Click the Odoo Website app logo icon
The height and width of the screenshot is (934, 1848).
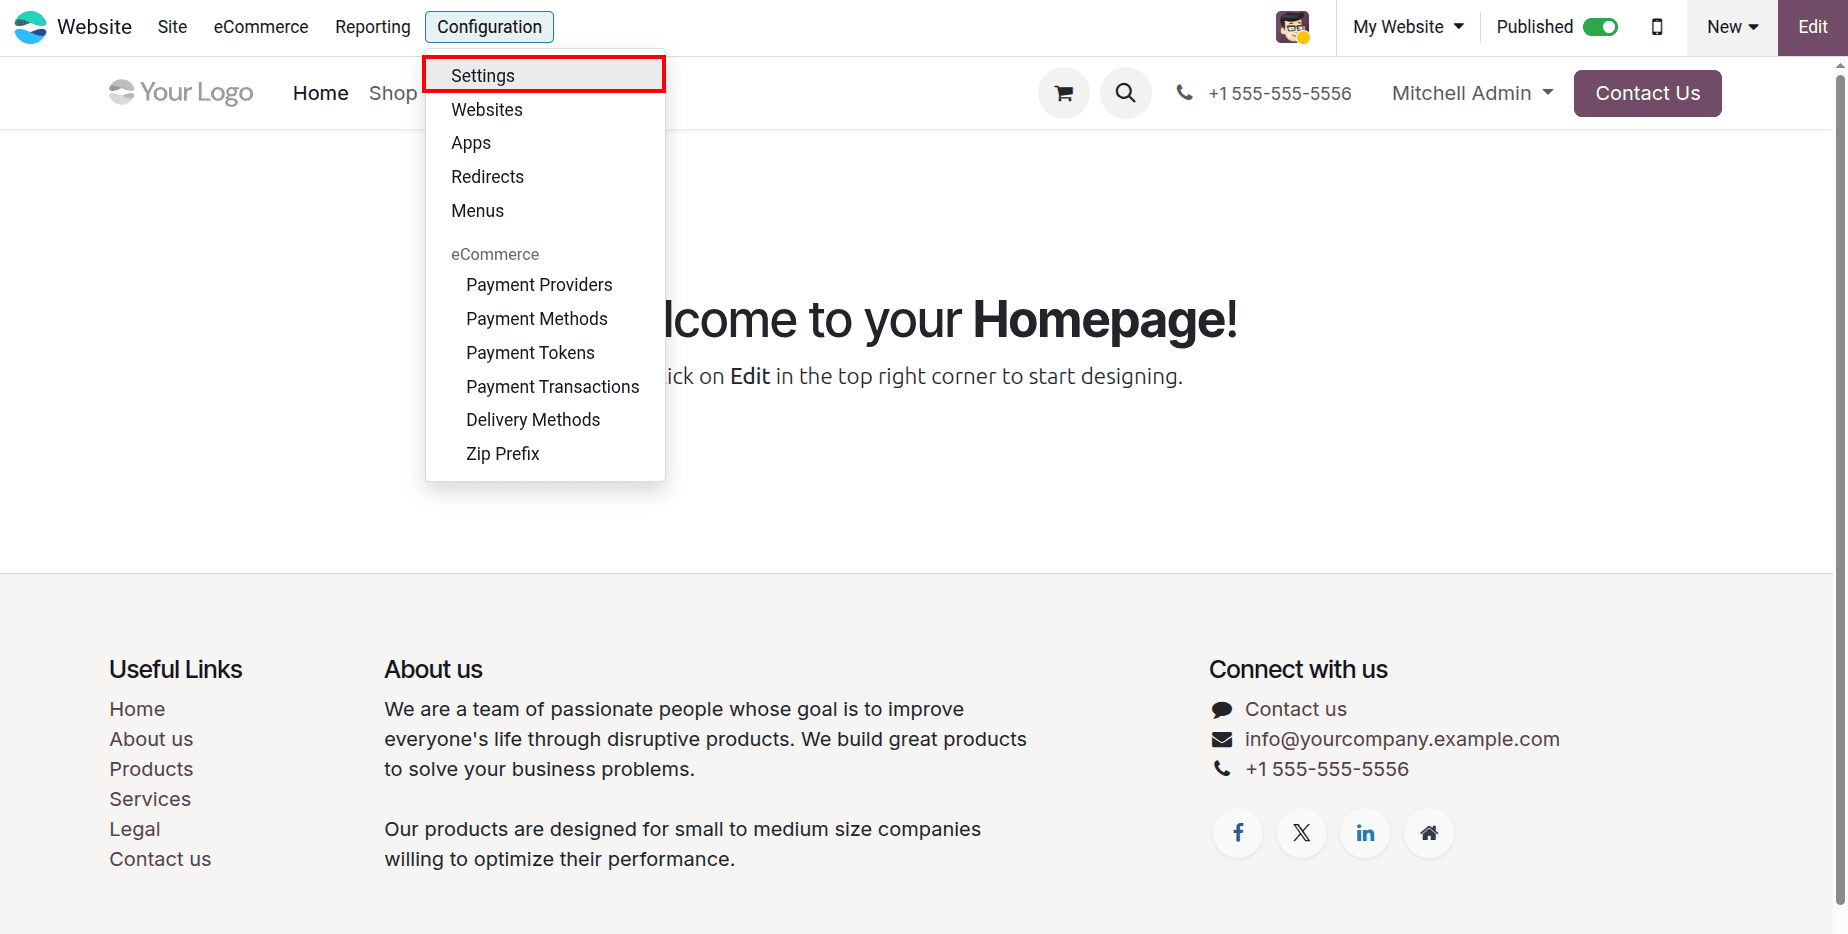point(30,27)
